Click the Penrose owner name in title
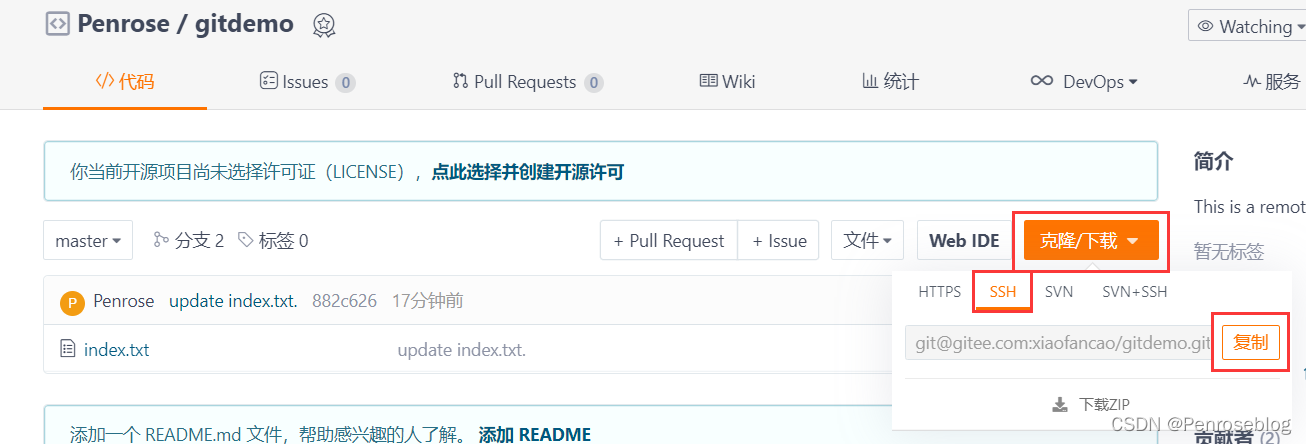 coord(125,23)
